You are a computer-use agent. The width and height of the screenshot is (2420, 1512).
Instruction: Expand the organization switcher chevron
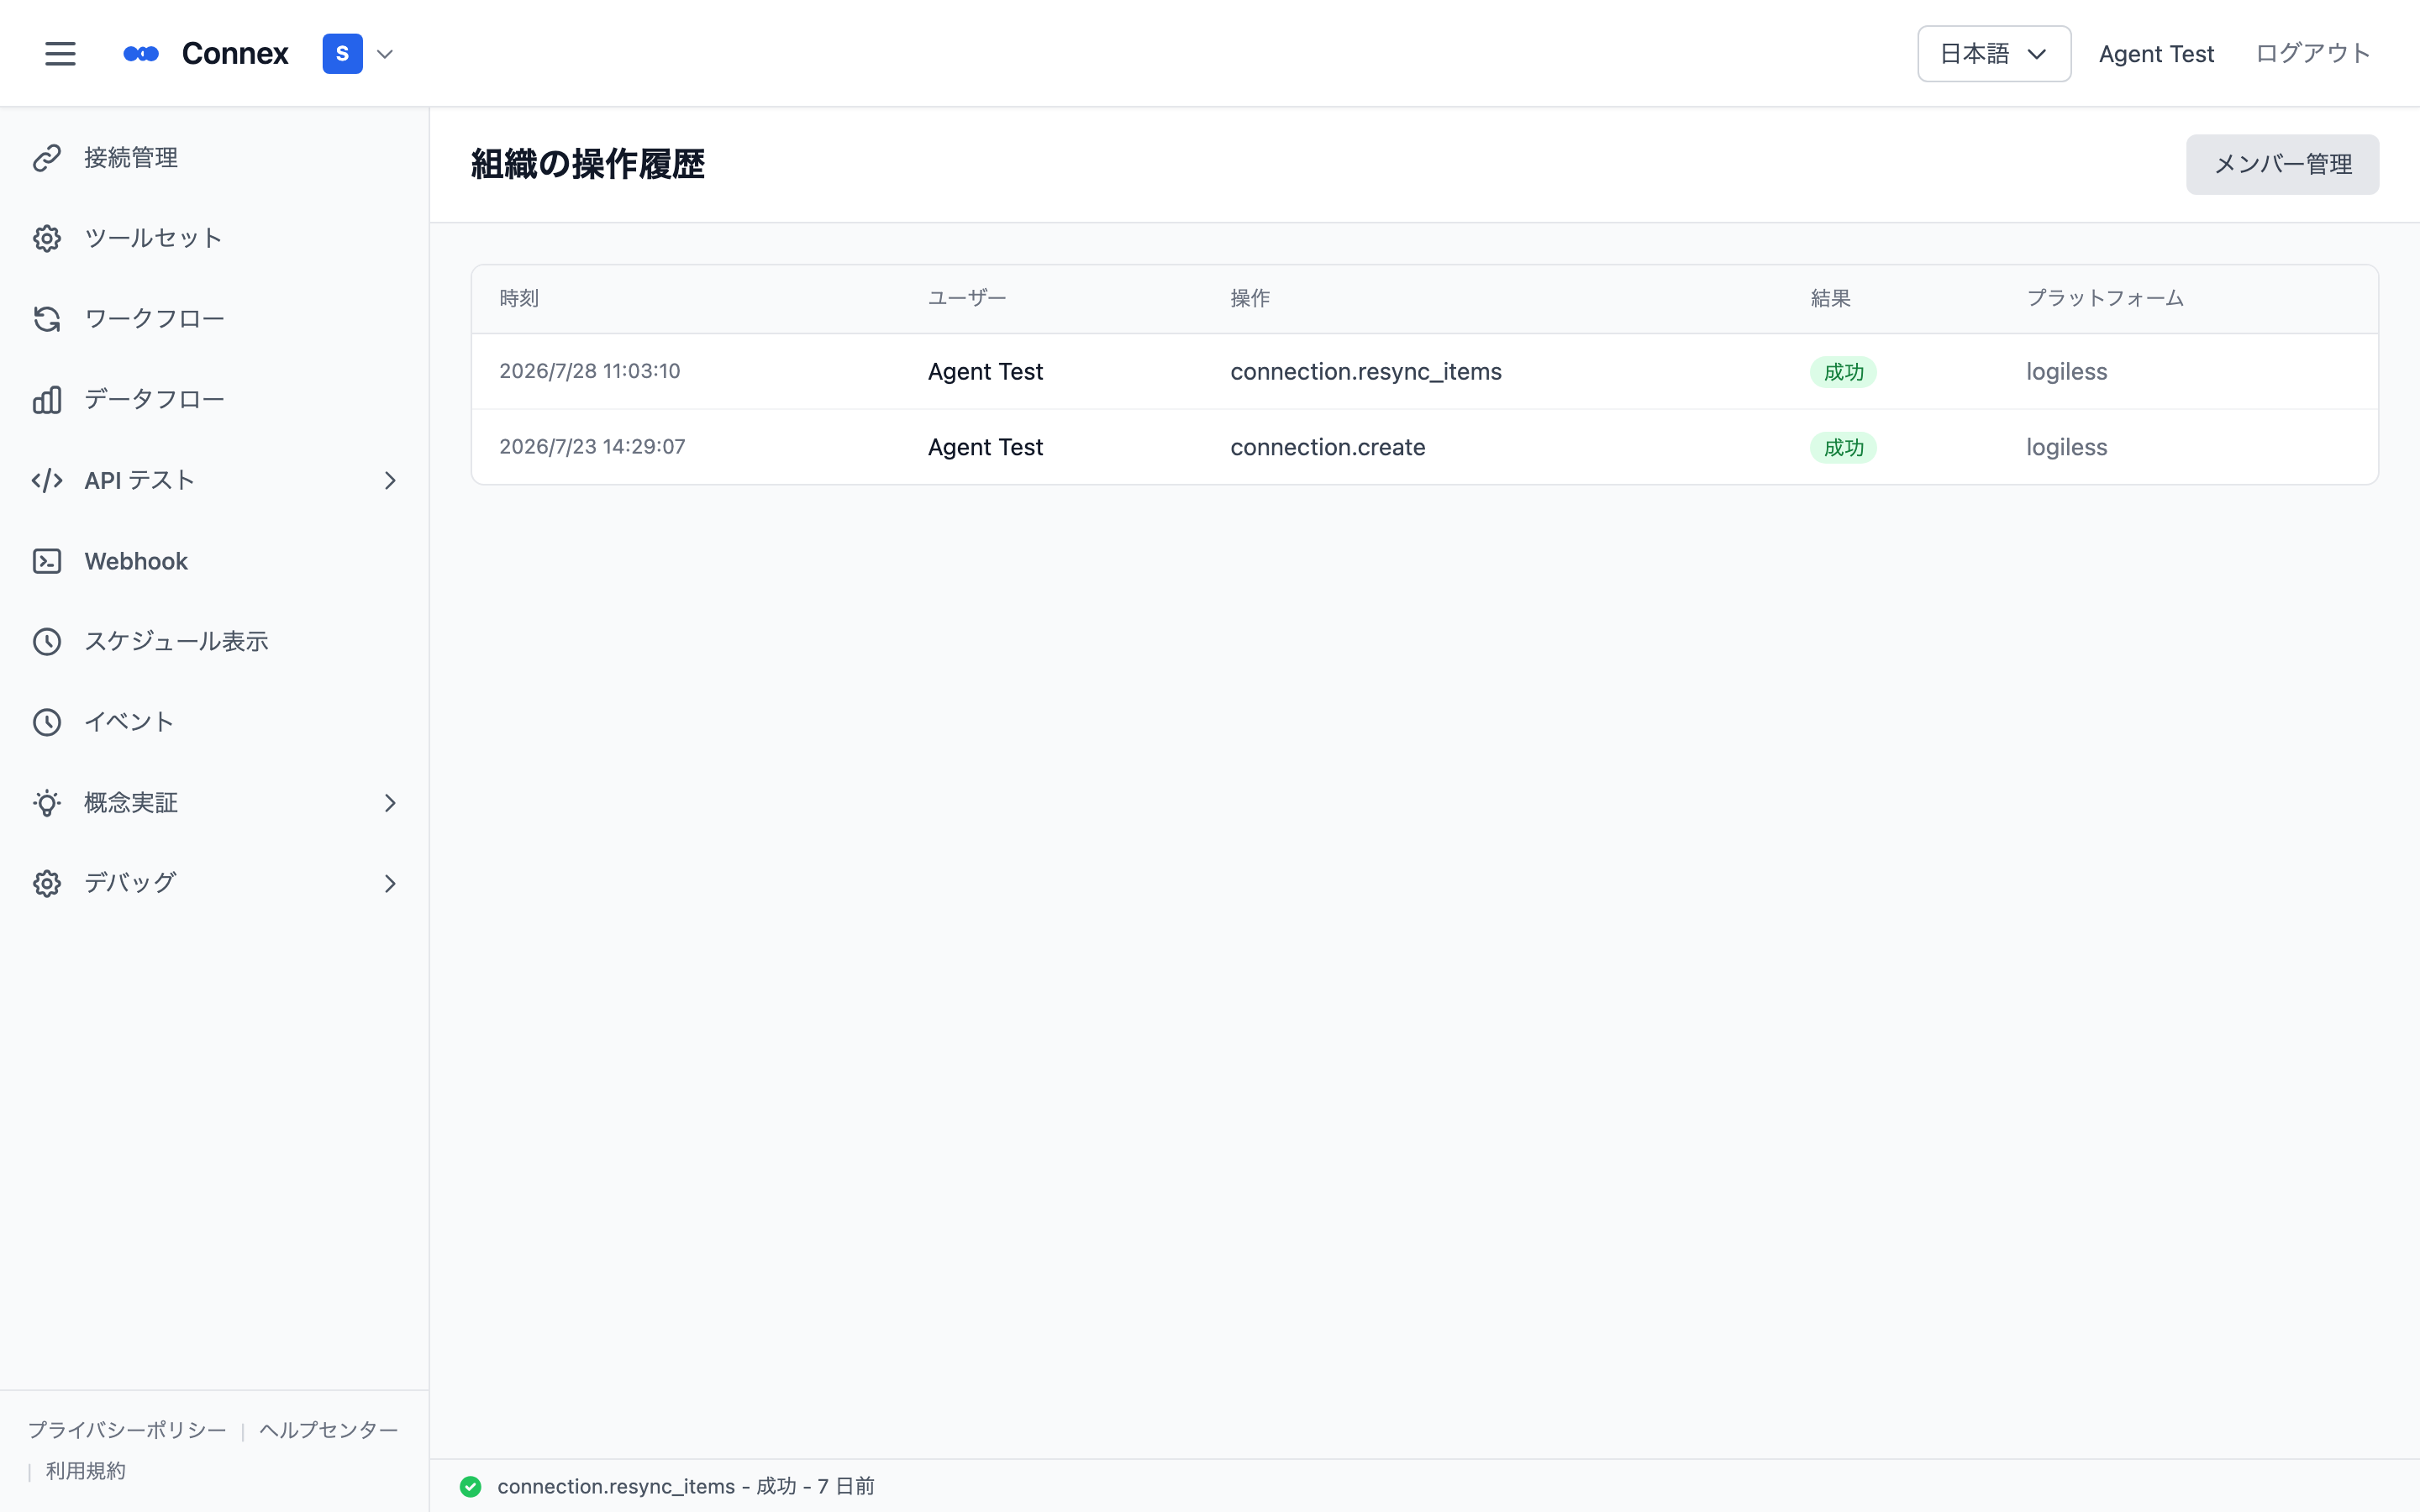[x=385, y=54]
